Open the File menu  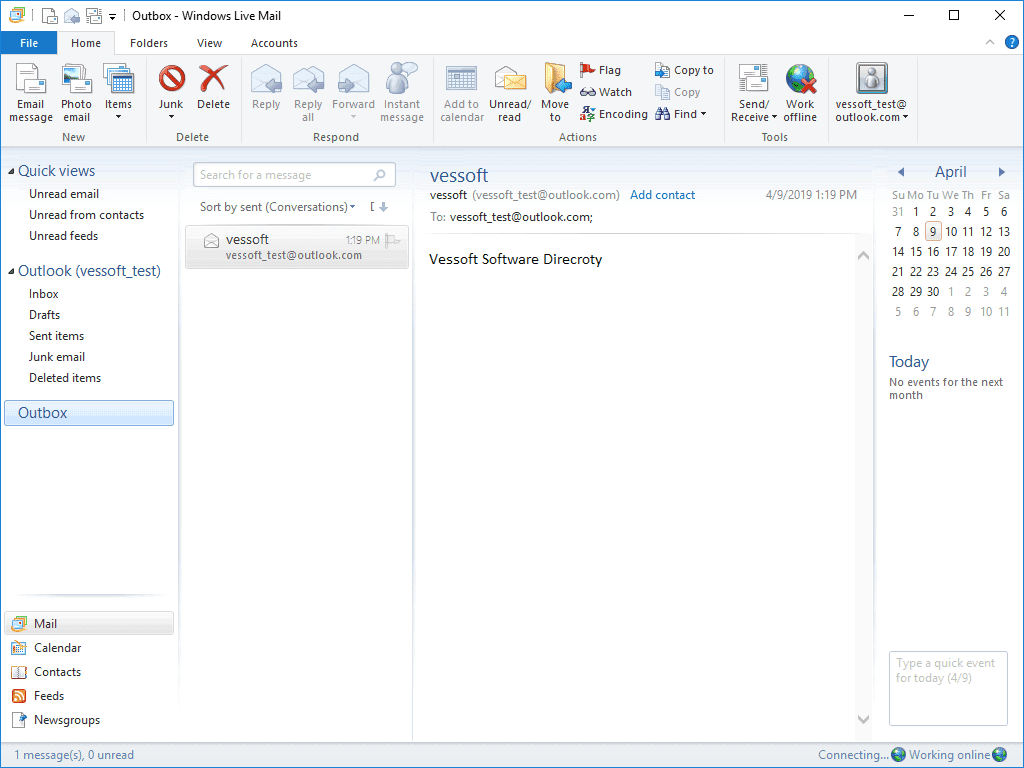[29, 43]
